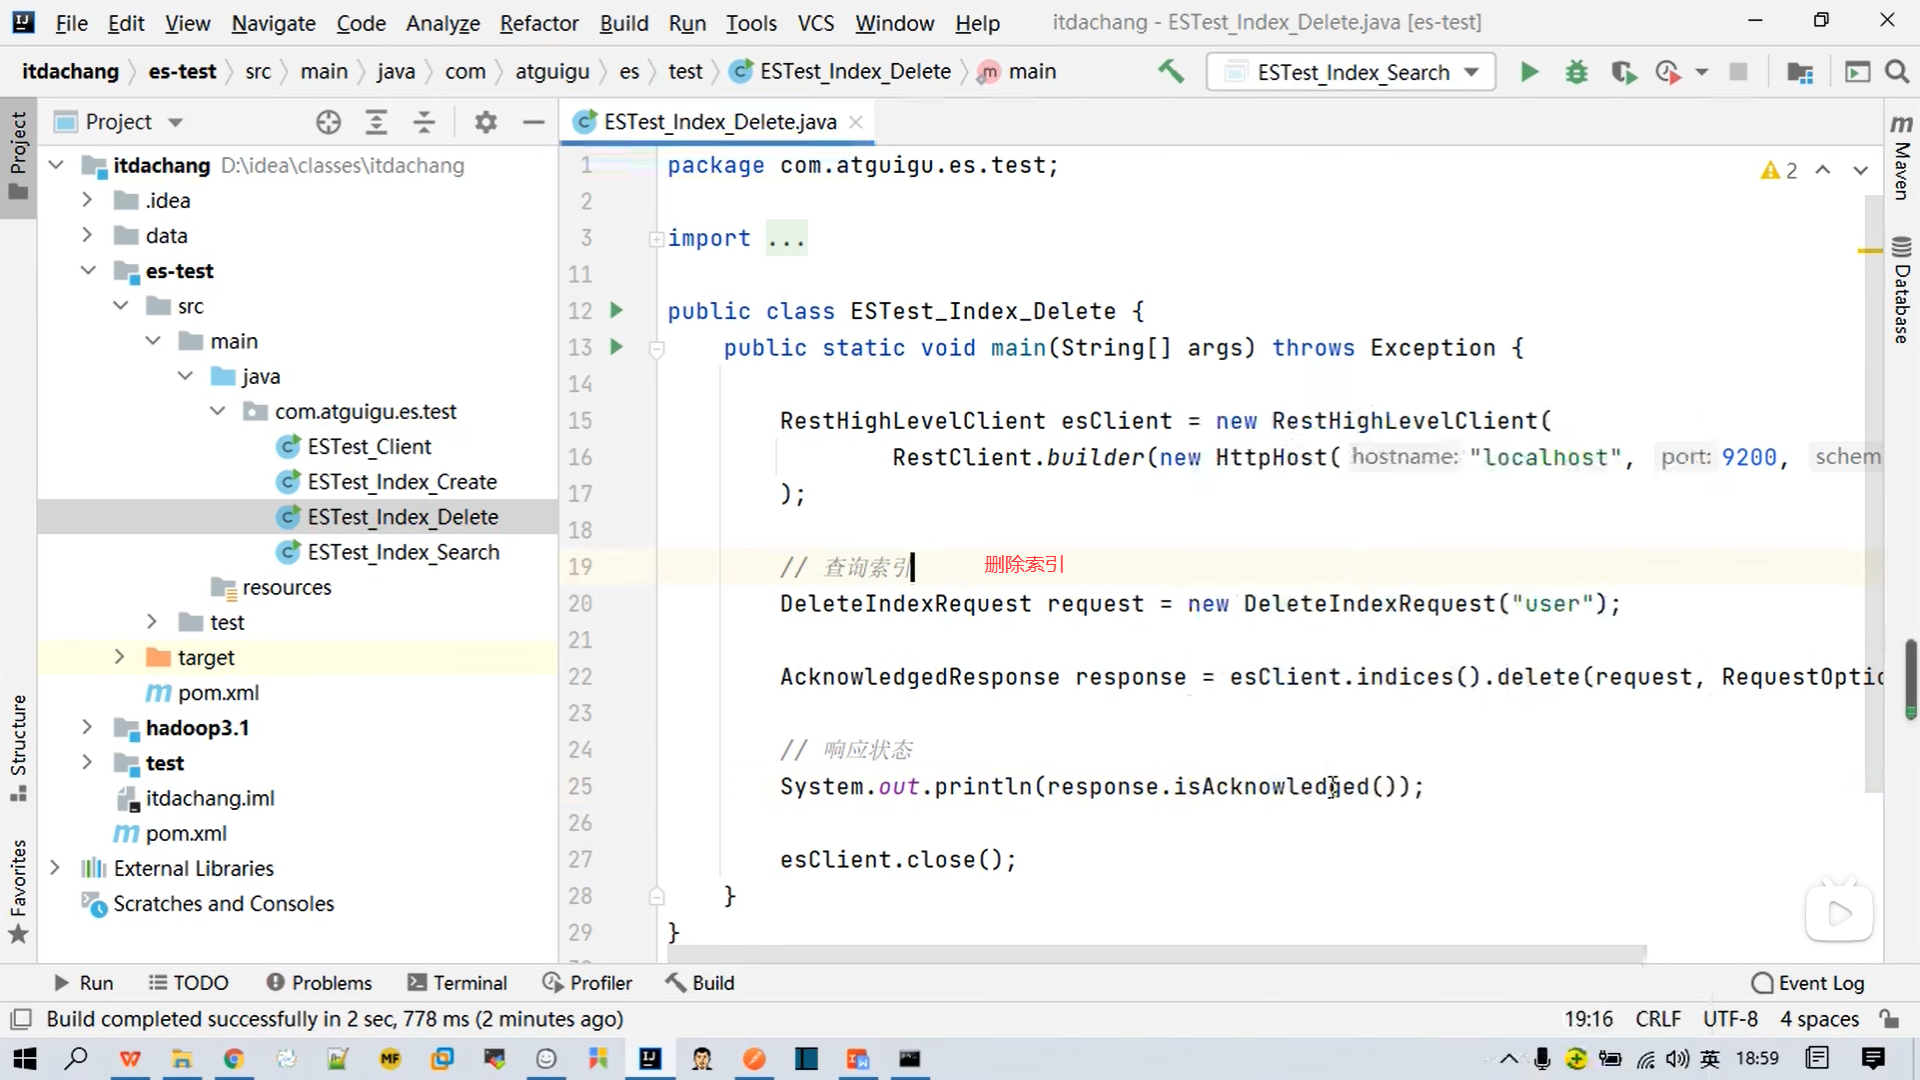Open the Event Log
Viewport: 1920px width, 1080px height.
pos(1808,983)
